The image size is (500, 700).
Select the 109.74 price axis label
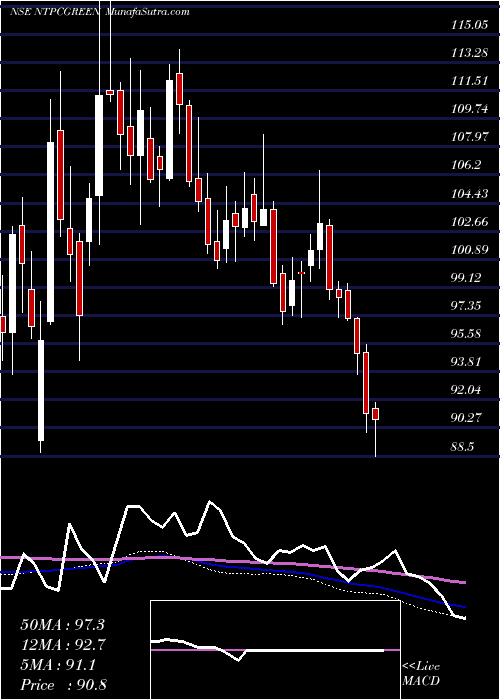(469, 109)
